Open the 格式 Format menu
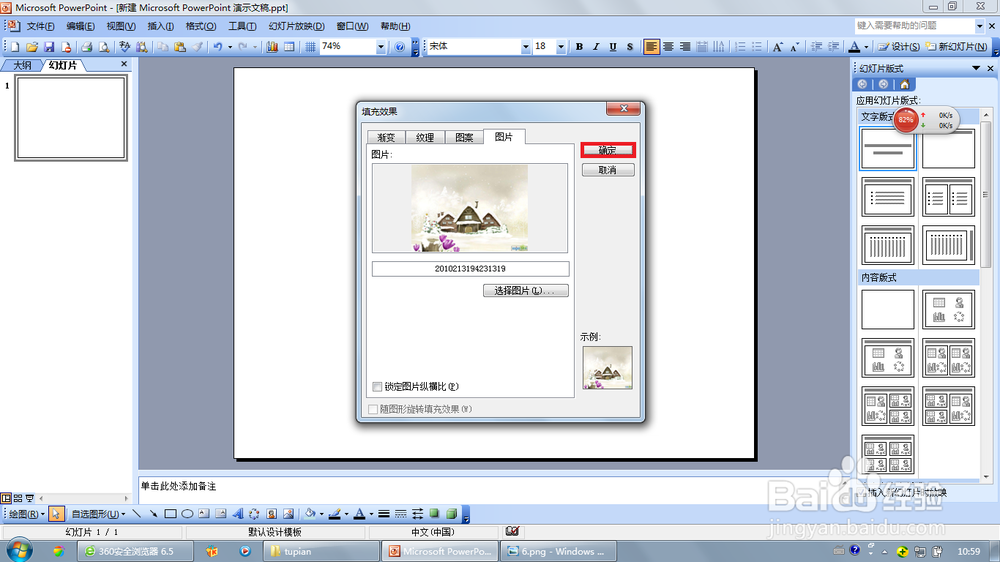 point(201,26)
